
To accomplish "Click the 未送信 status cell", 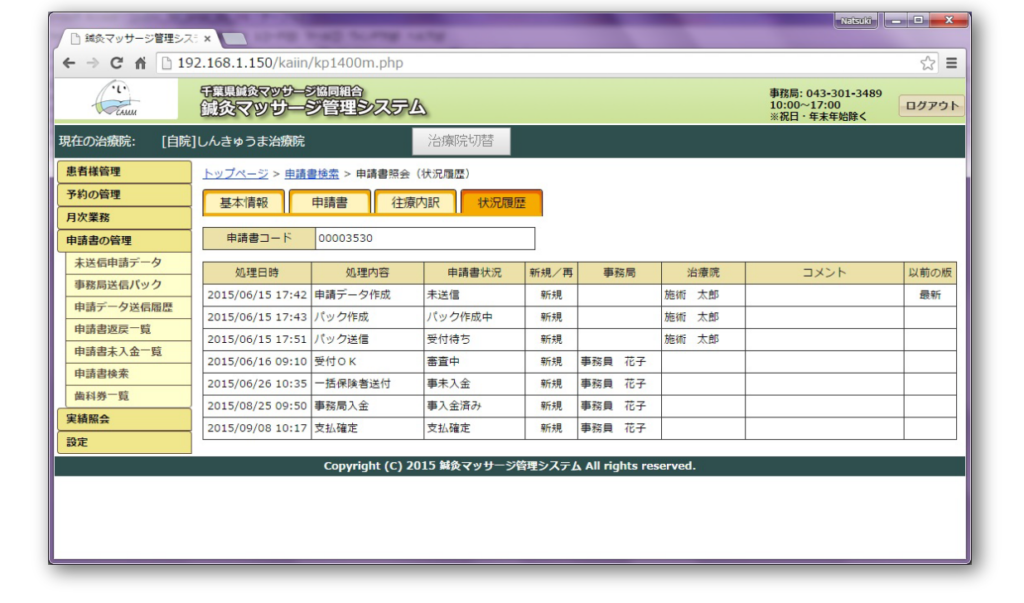I will [474, 295].
